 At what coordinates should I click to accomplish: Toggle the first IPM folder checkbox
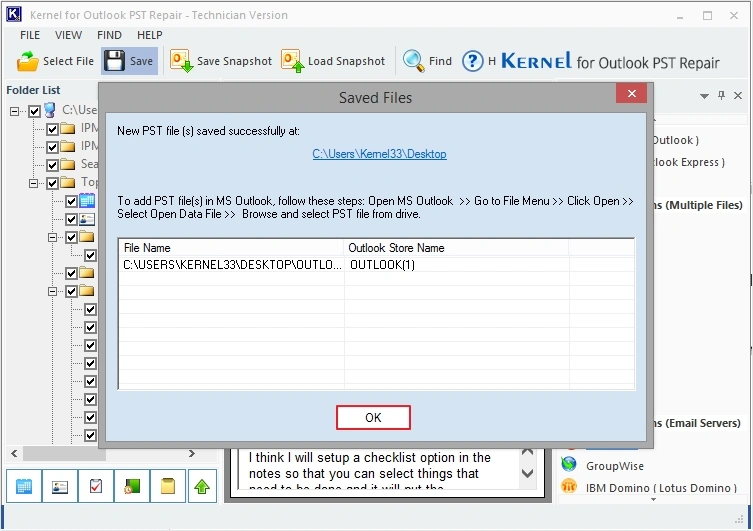pyautogui.click(x=52, y=129)
